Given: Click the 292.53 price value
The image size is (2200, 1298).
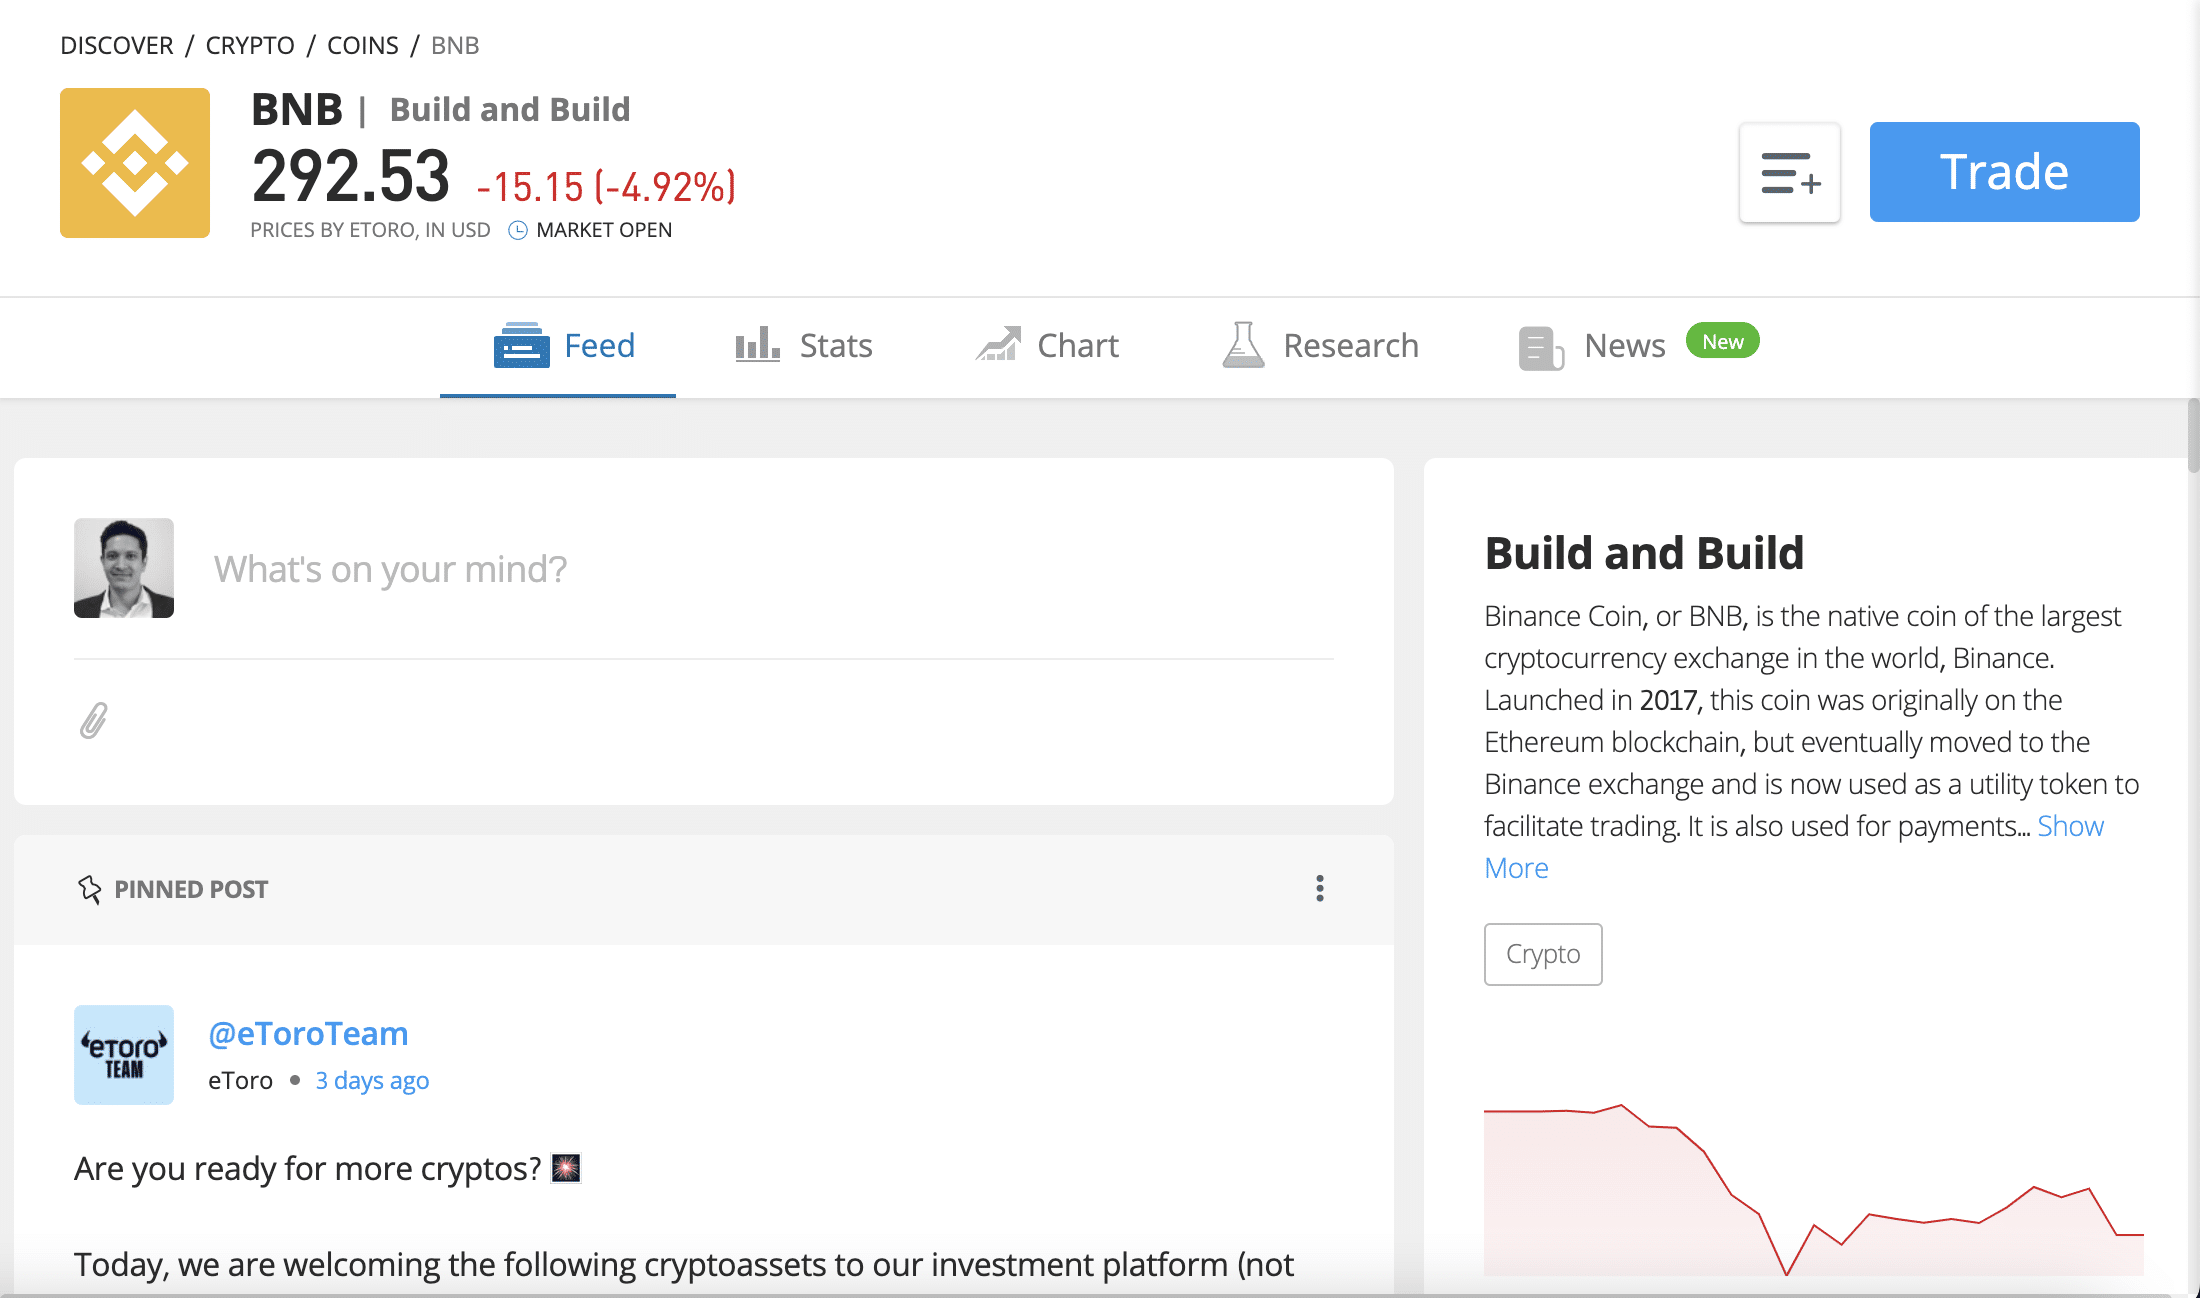Looking at the screenshot, I should coord(350,176).
